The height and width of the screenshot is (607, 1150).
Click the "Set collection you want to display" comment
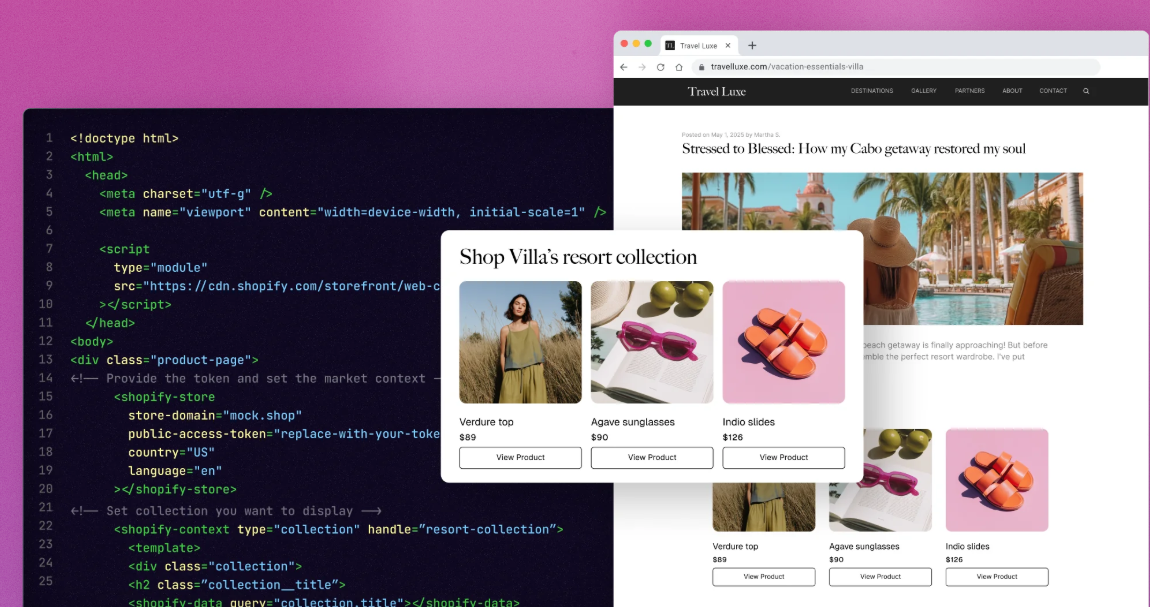[226, 511]
